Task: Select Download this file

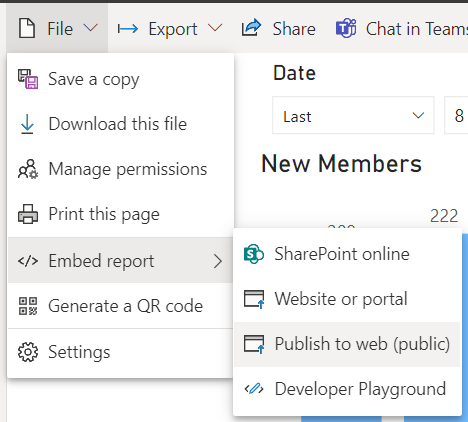Action: pos(120,124)
